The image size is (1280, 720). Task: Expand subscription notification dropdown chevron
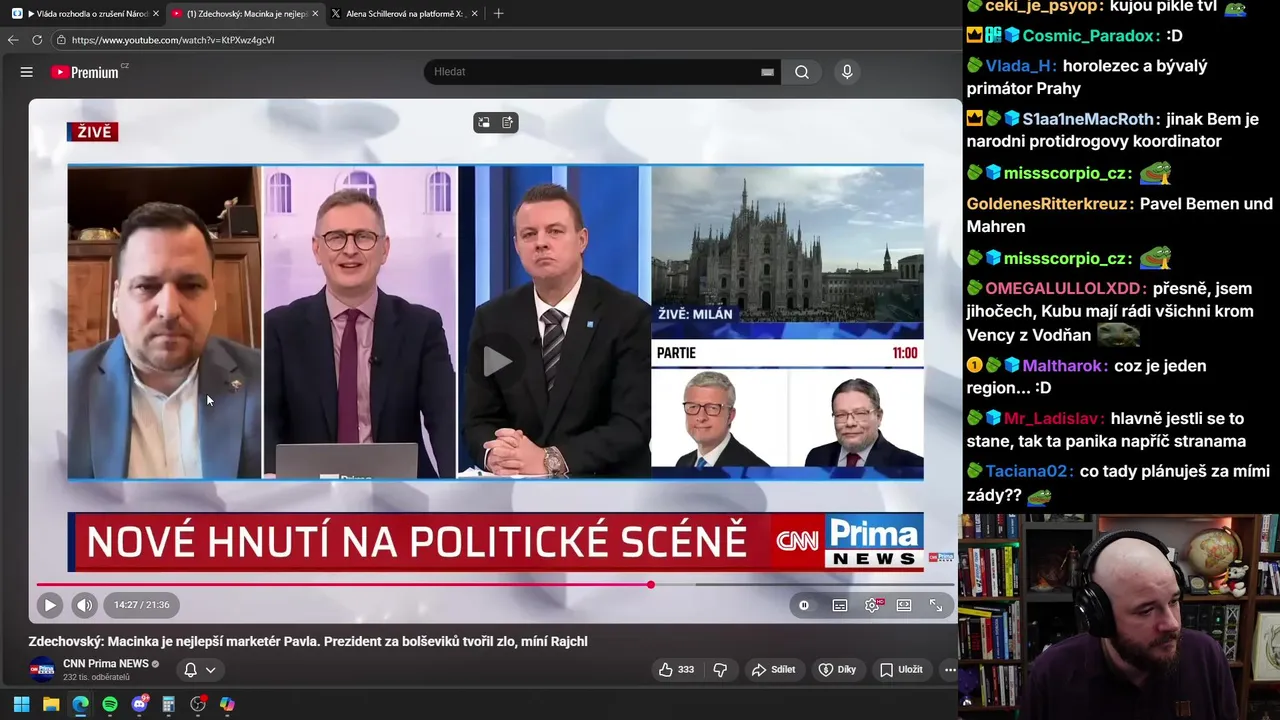(x=211, y=670)
